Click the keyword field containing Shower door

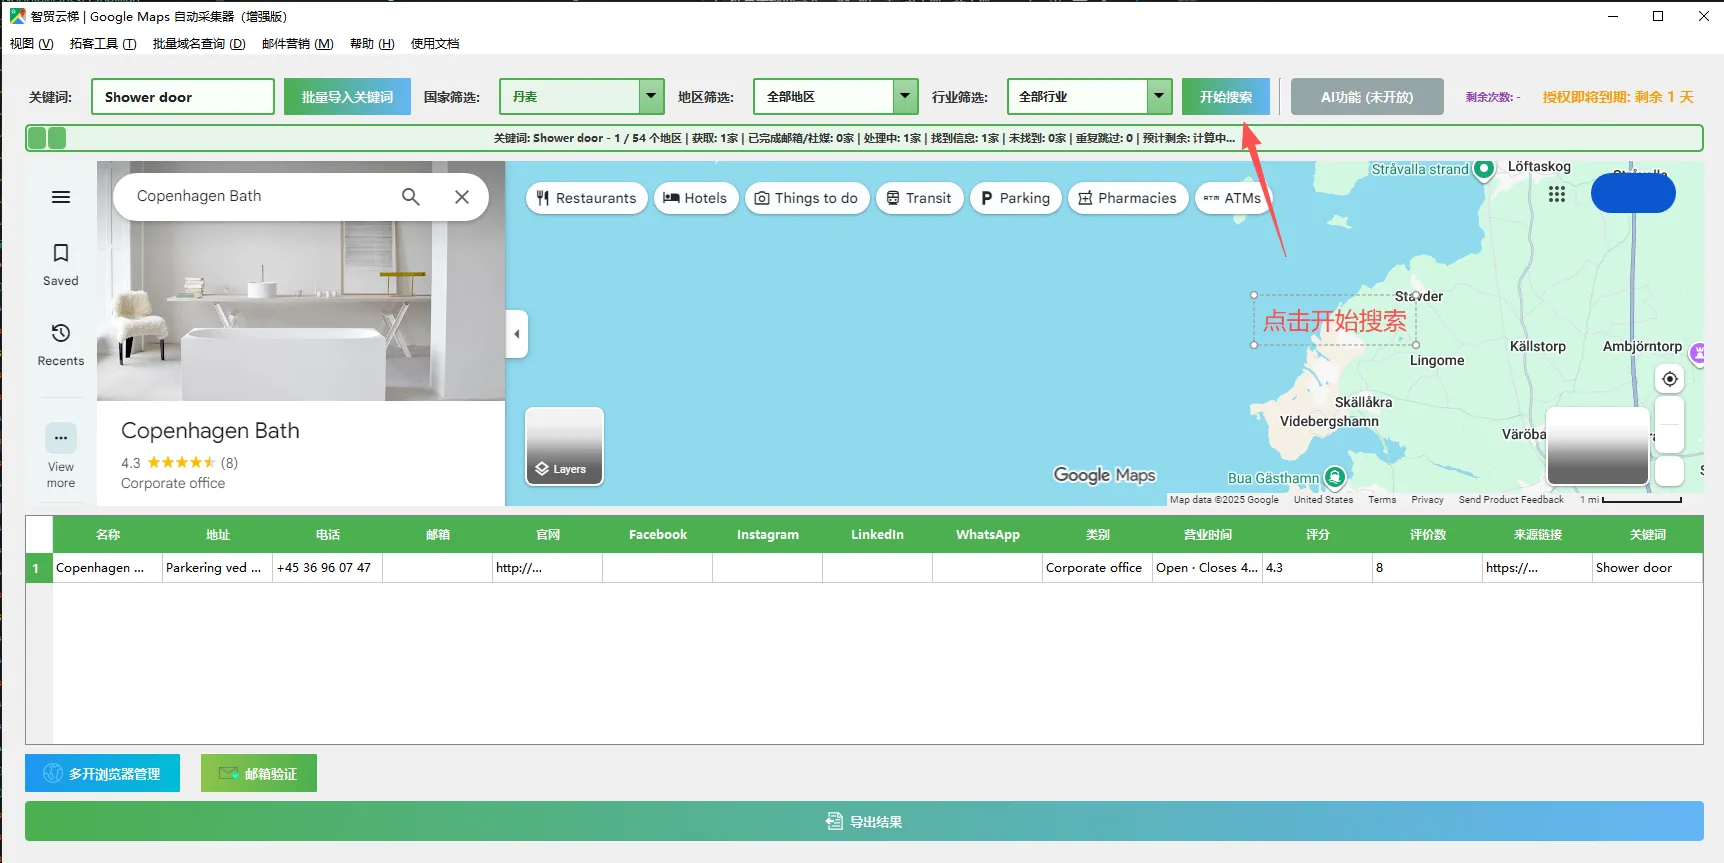click(183, 97)
